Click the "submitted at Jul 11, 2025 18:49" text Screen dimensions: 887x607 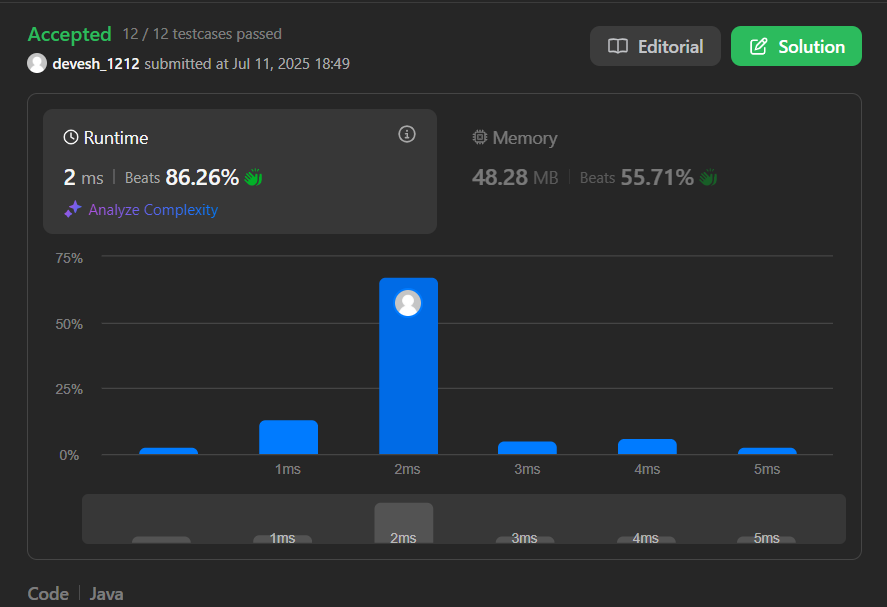pos(247,63)
